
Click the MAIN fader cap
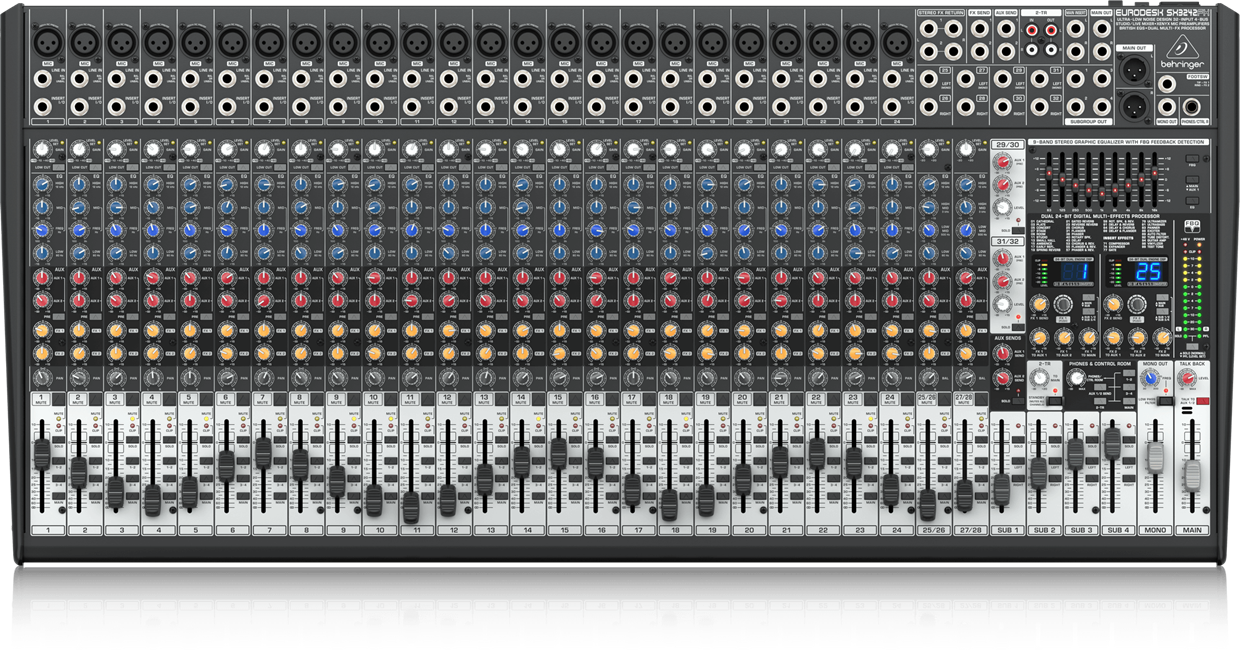1190,475
